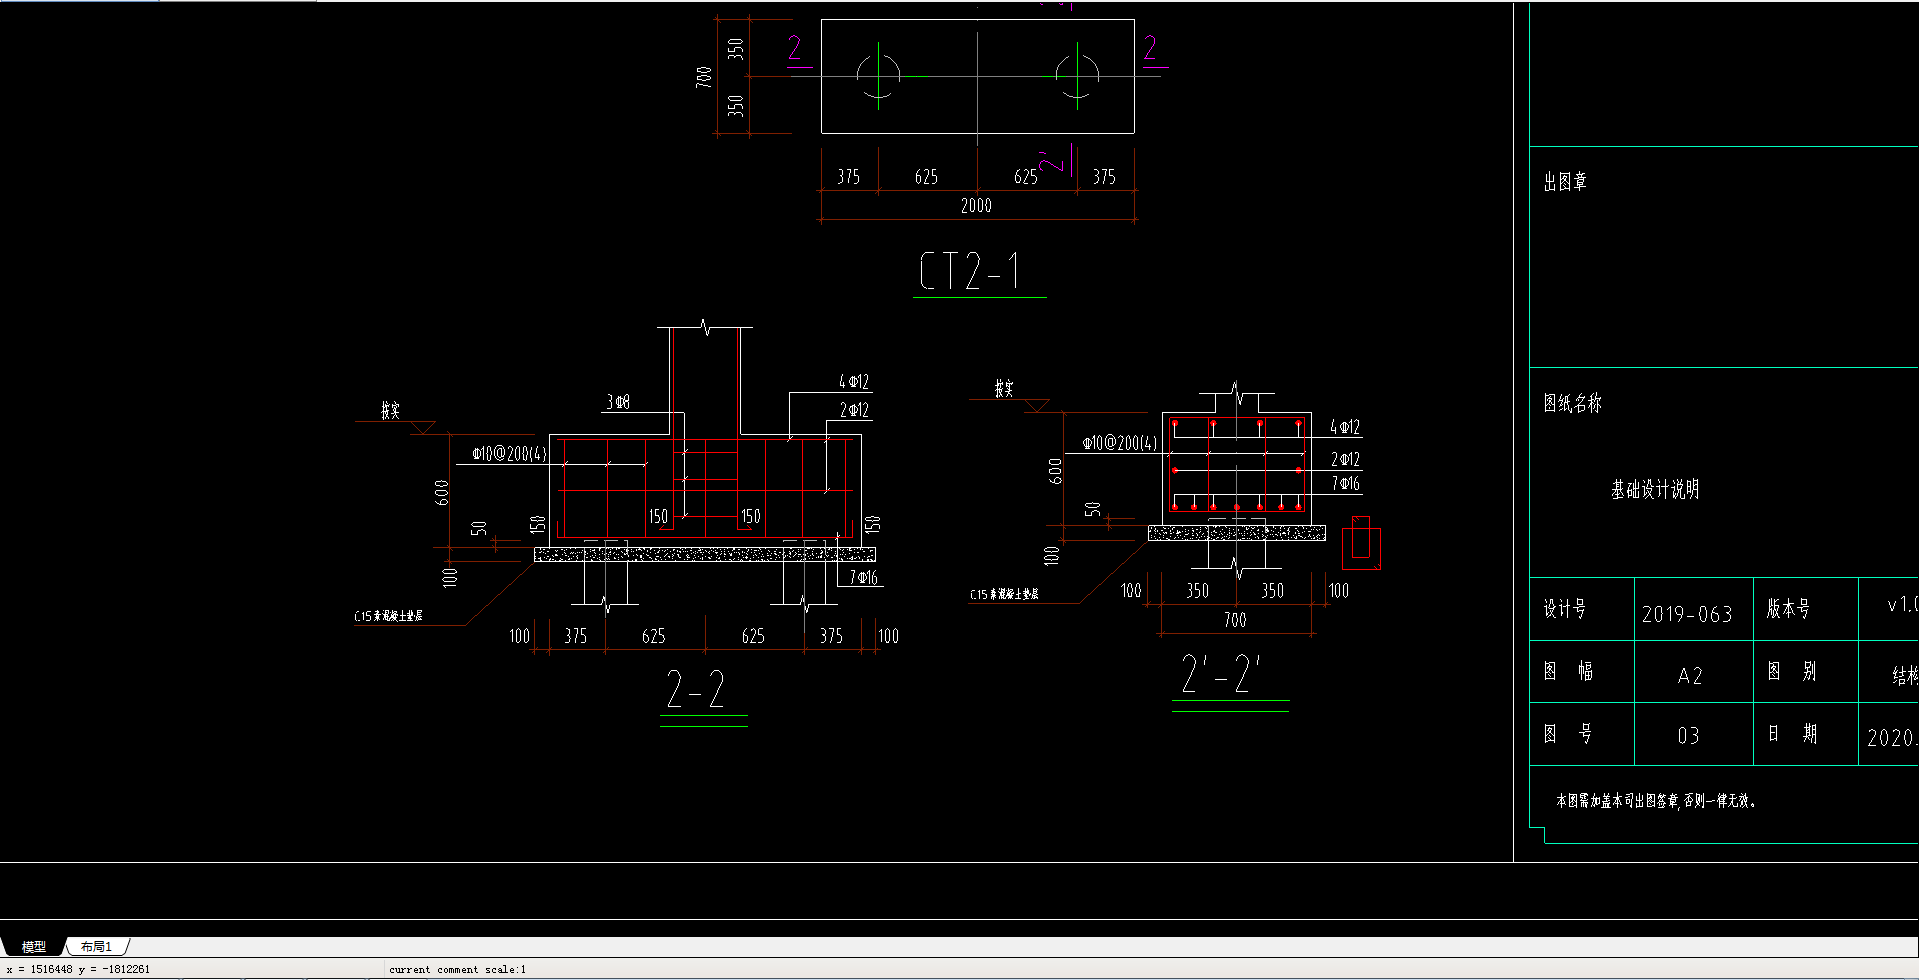Viewport: 1919px width, 980px height.
Task: Select the 7Φ16 label in section 2'-2'
Action: (x=1345, y=483)
